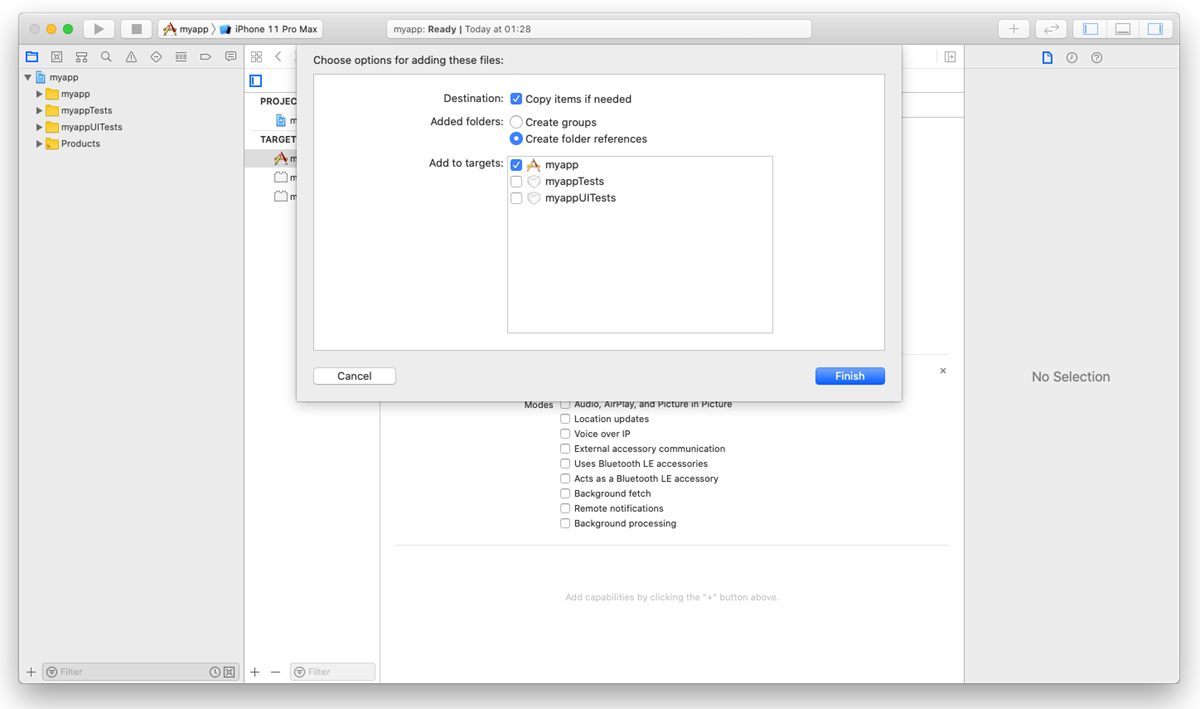This screenshot has width=1200, height=709.
Task: Click the Run (play) button in toolbar
Action: (99, 29)
